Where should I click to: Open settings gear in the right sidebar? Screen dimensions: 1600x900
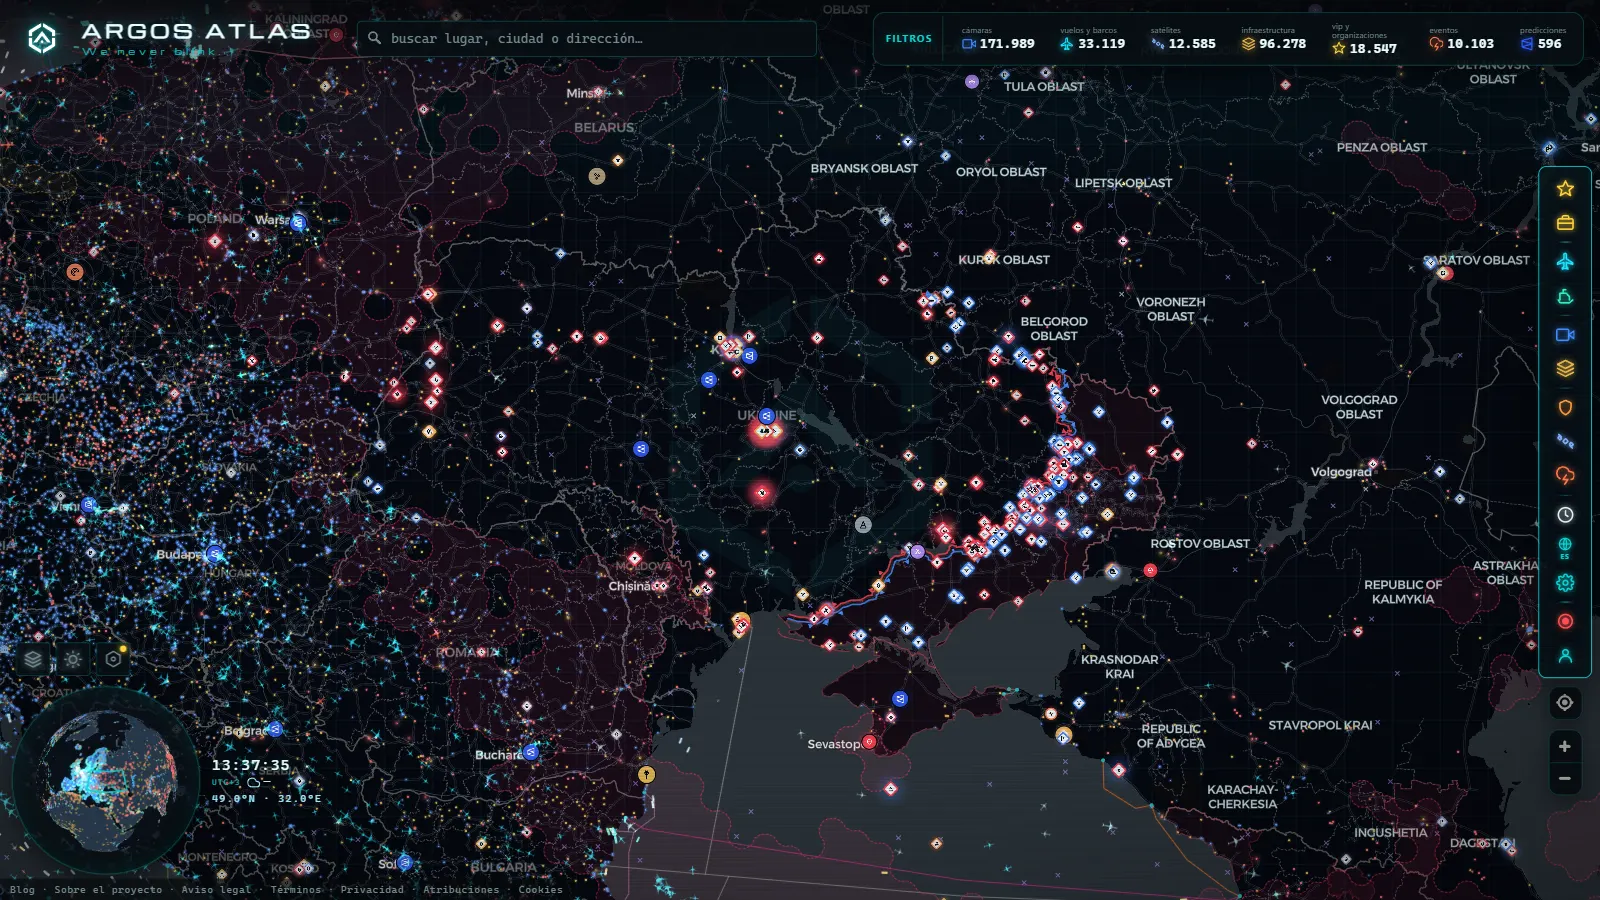[1565, 583]
